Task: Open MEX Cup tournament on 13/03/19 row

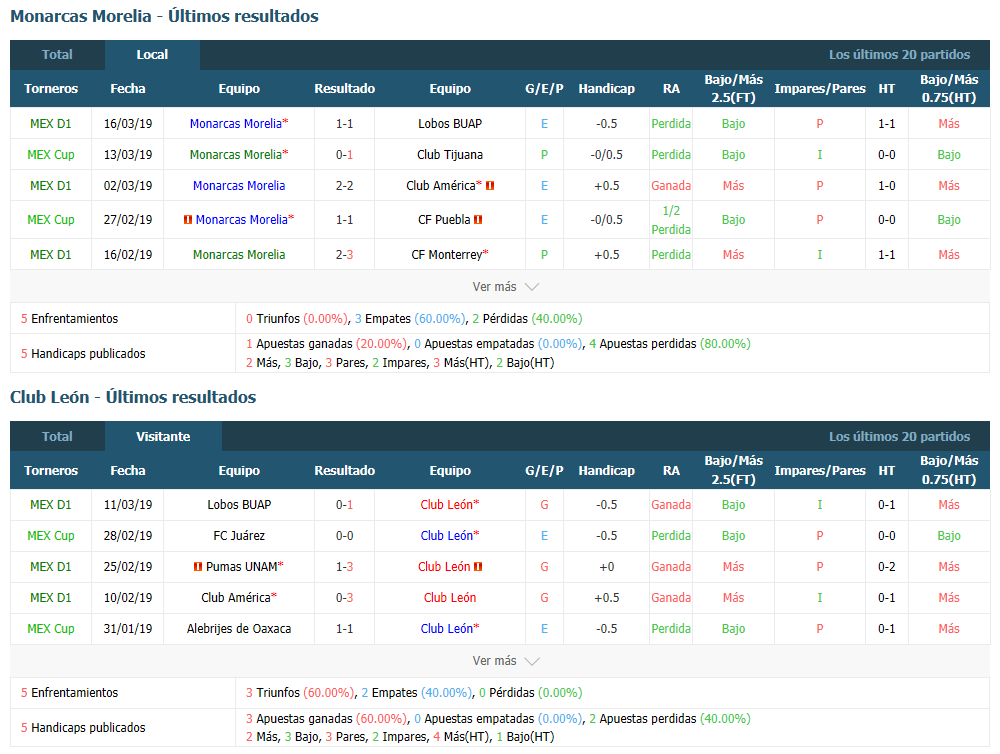Action: (x=51, y=154)
